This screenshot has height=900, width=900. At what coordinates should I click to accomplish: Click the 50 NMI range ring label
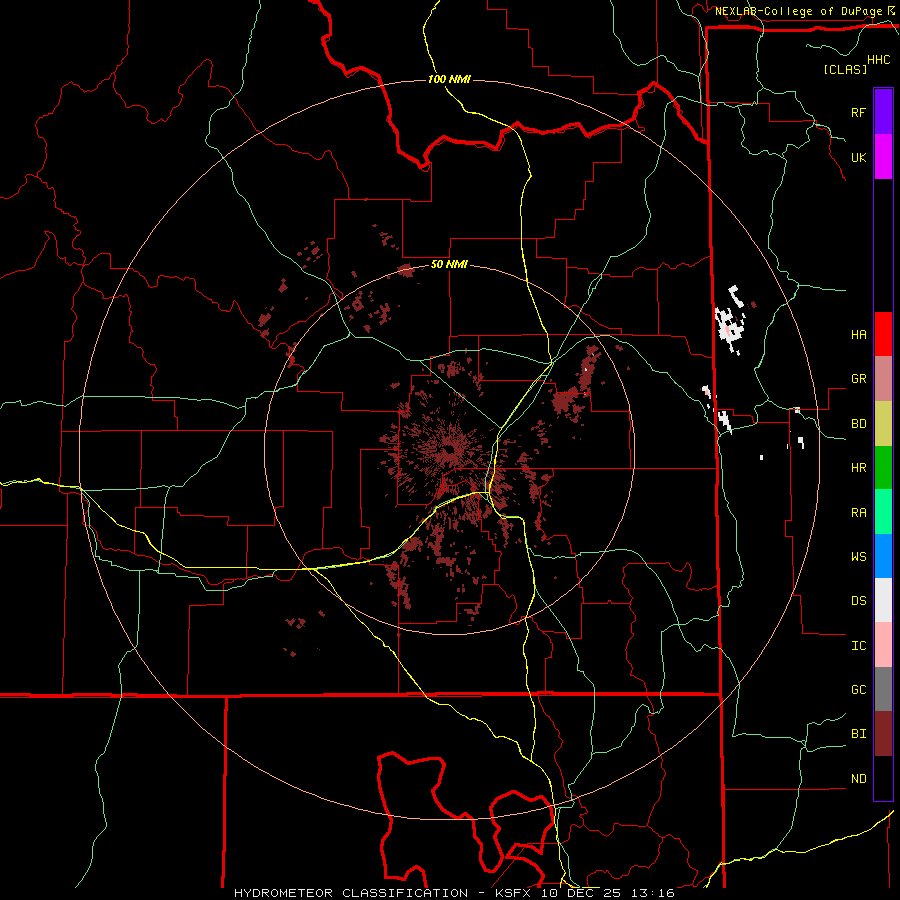coord(449,265)
